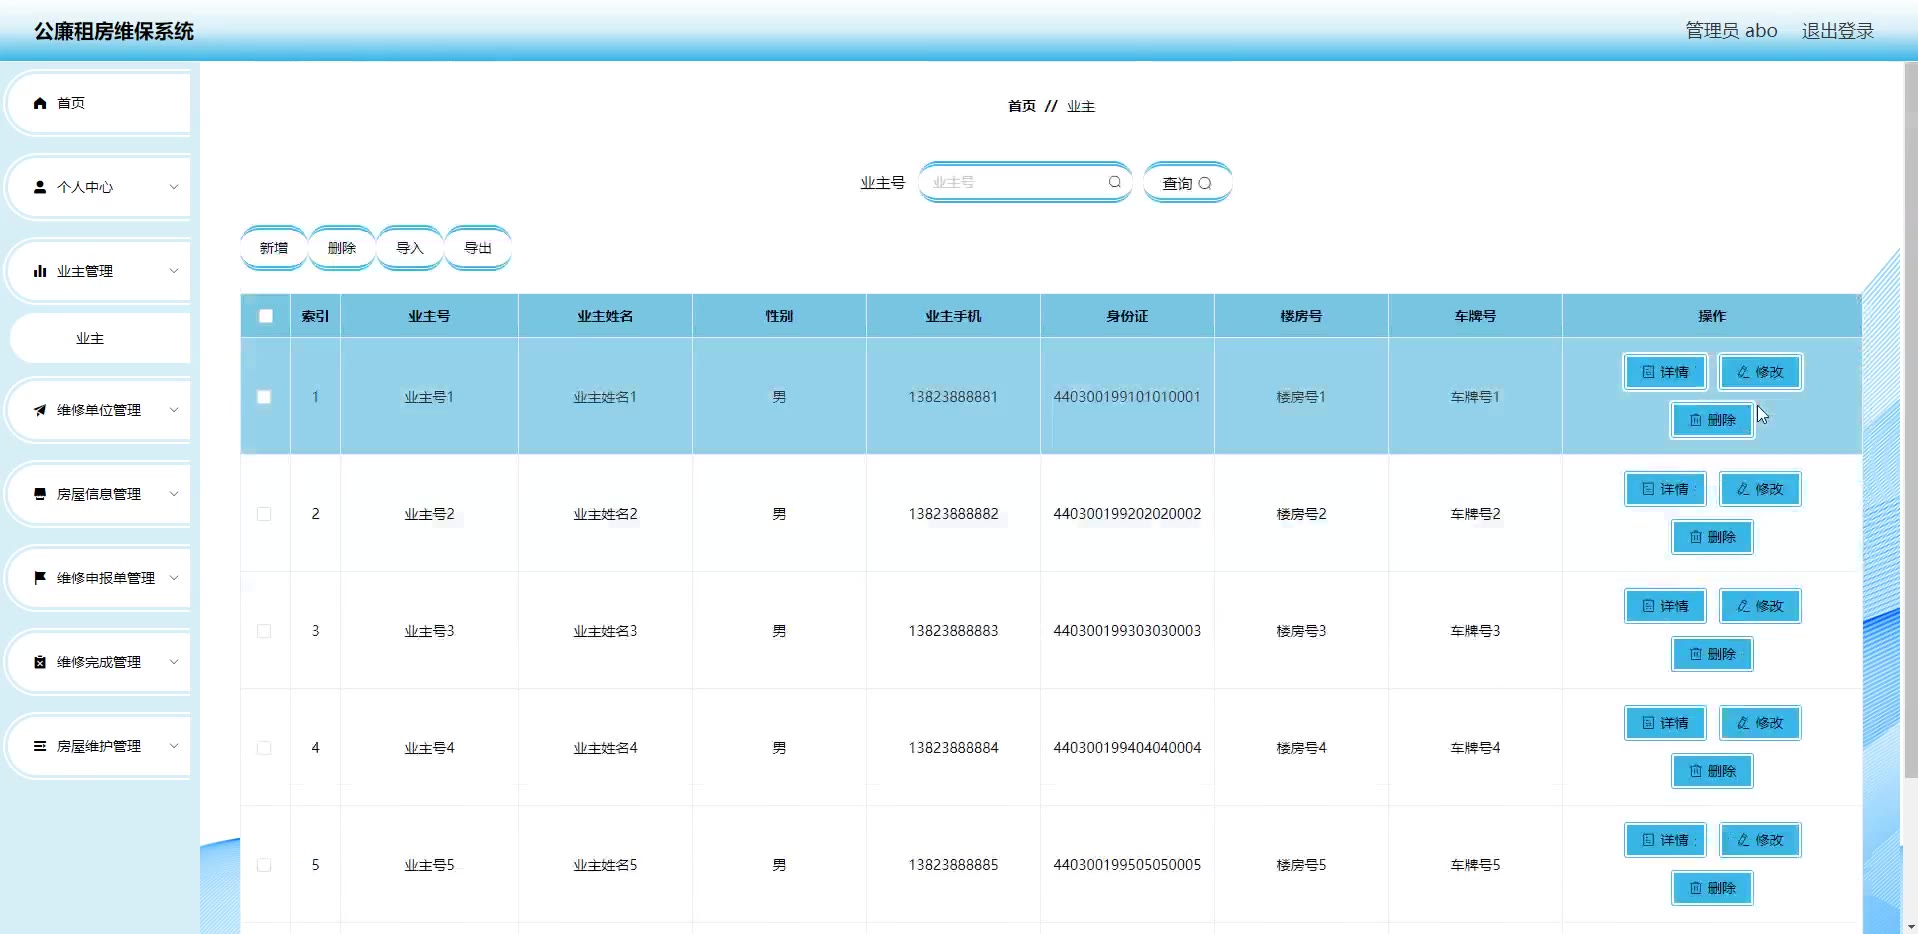This screenshot has width=1918, height=934.
Task: Open 详情 for 业主号5
Action: click(x=1665, y=840)
